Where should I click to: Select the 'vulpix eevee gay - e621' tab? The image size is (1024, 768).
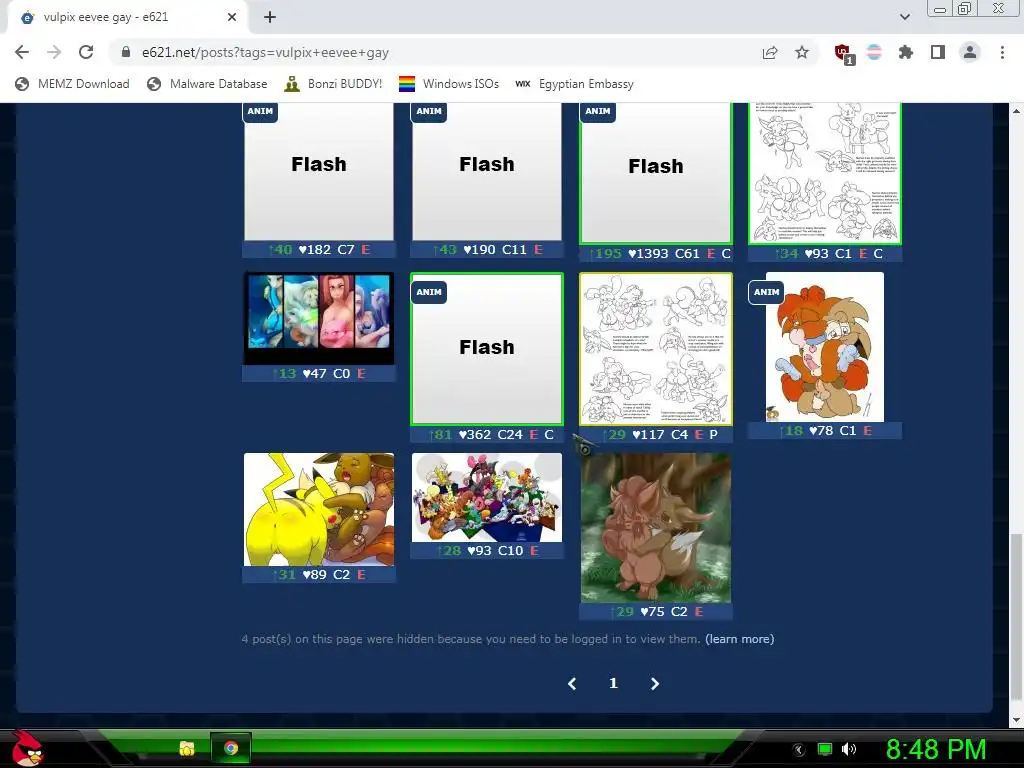(x=127, y=17)
